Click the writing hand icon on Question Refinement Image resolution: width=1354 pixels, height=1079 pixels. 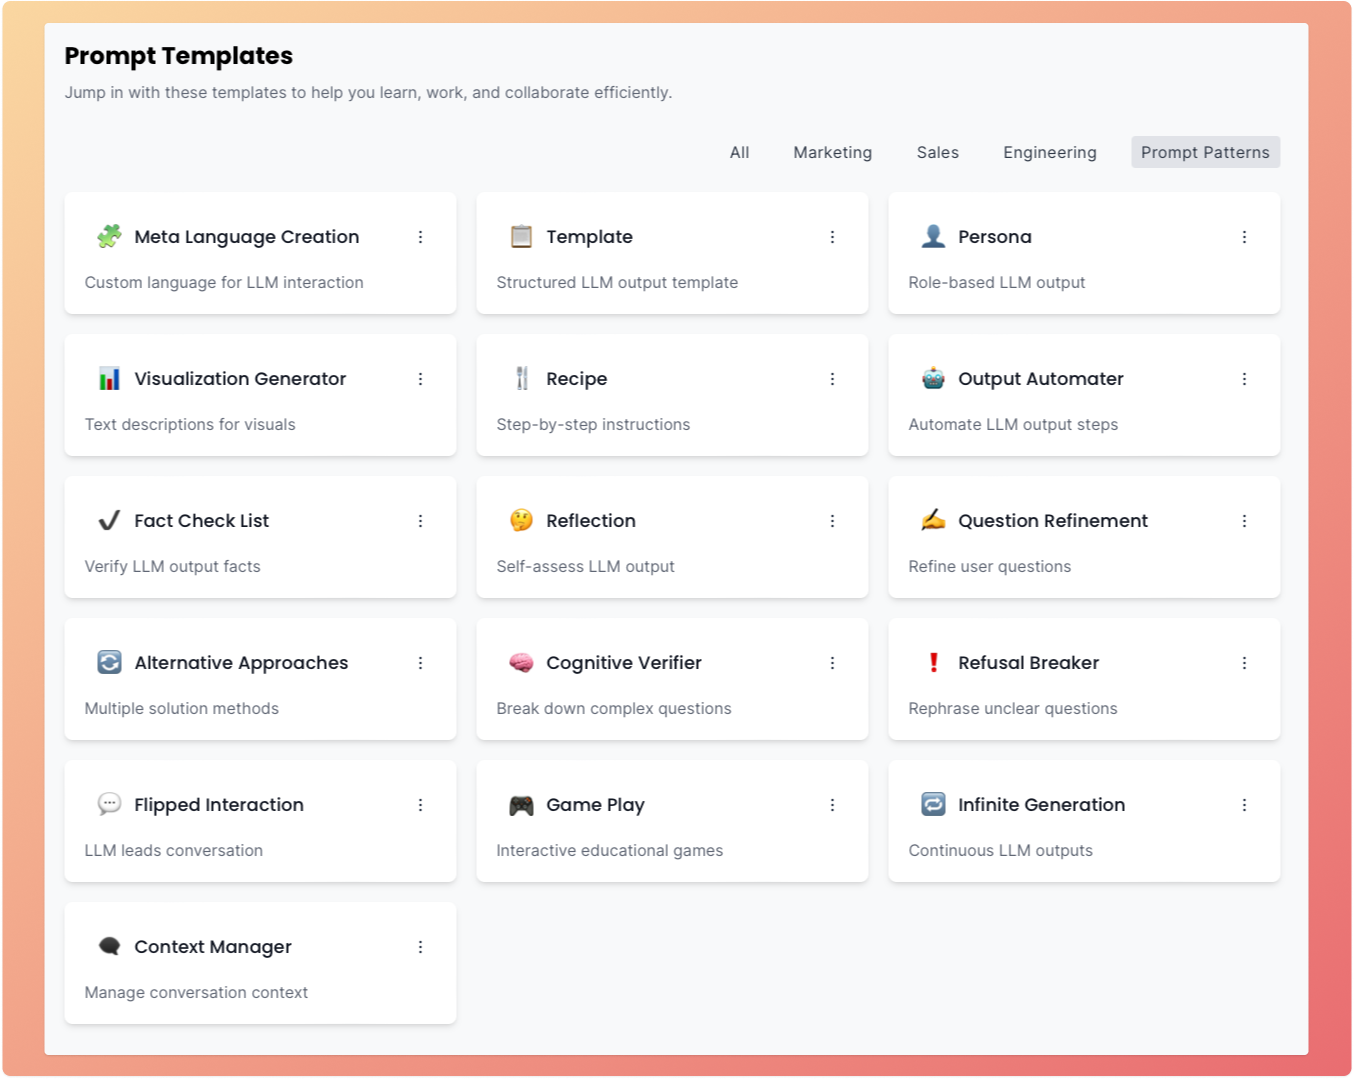tap(932, 521)
